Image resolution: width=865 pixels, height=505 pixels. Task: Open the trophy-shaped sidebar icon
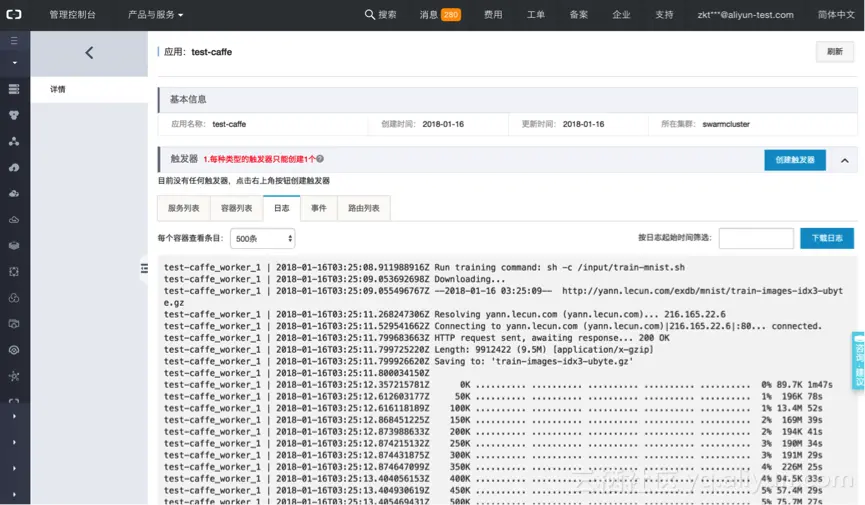pyautogui.click(x=14, y=115)
